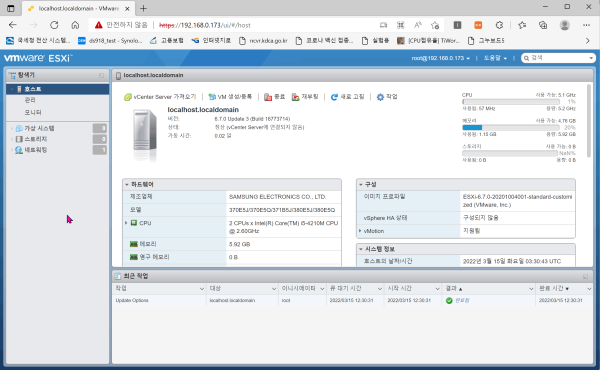Click the 종료 shutdown button
The width and height of the screenshot is (600, 370).
point(274,97)
